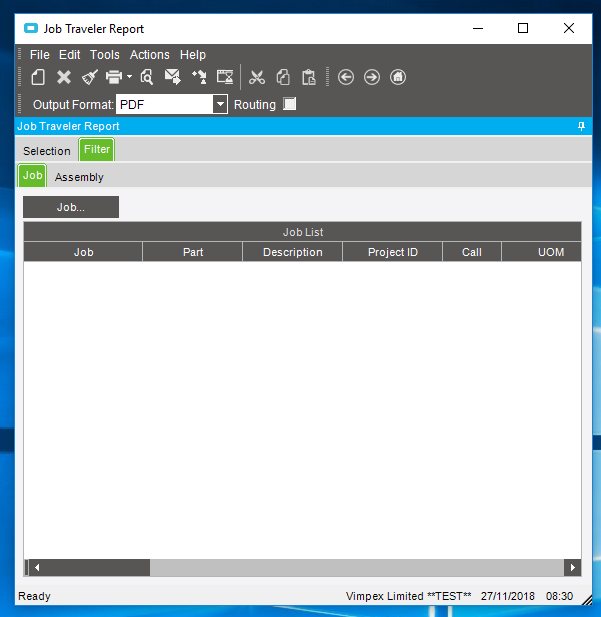Viewport: 601px width, 617px height.
Task: Pin the Job Traveler Report panel
Action: (x=581, y=126)
